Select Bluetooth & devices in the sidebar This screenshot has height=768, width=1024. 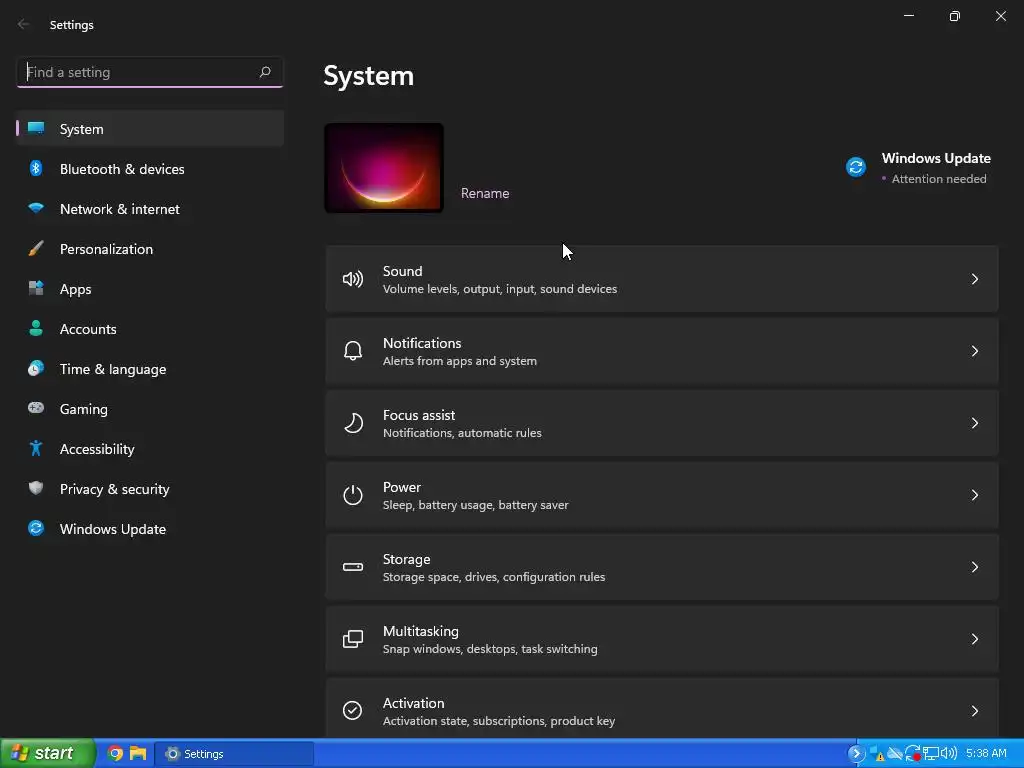point(150,168)
